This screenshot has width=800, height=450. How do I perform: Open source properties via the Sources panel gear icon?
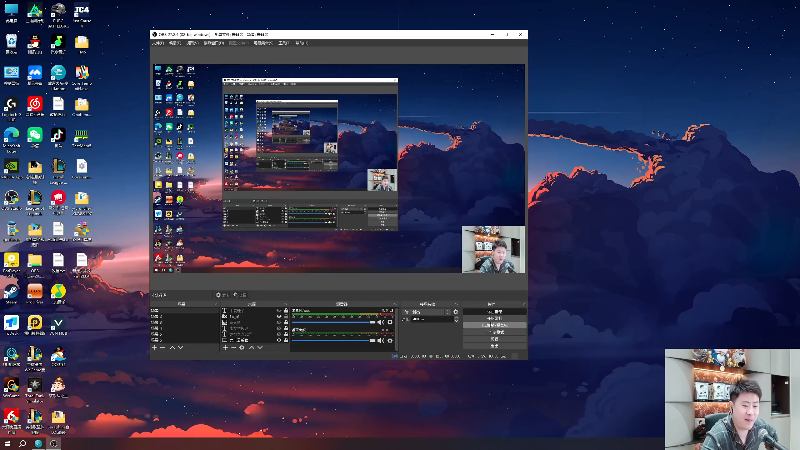[x=242, y=347]
